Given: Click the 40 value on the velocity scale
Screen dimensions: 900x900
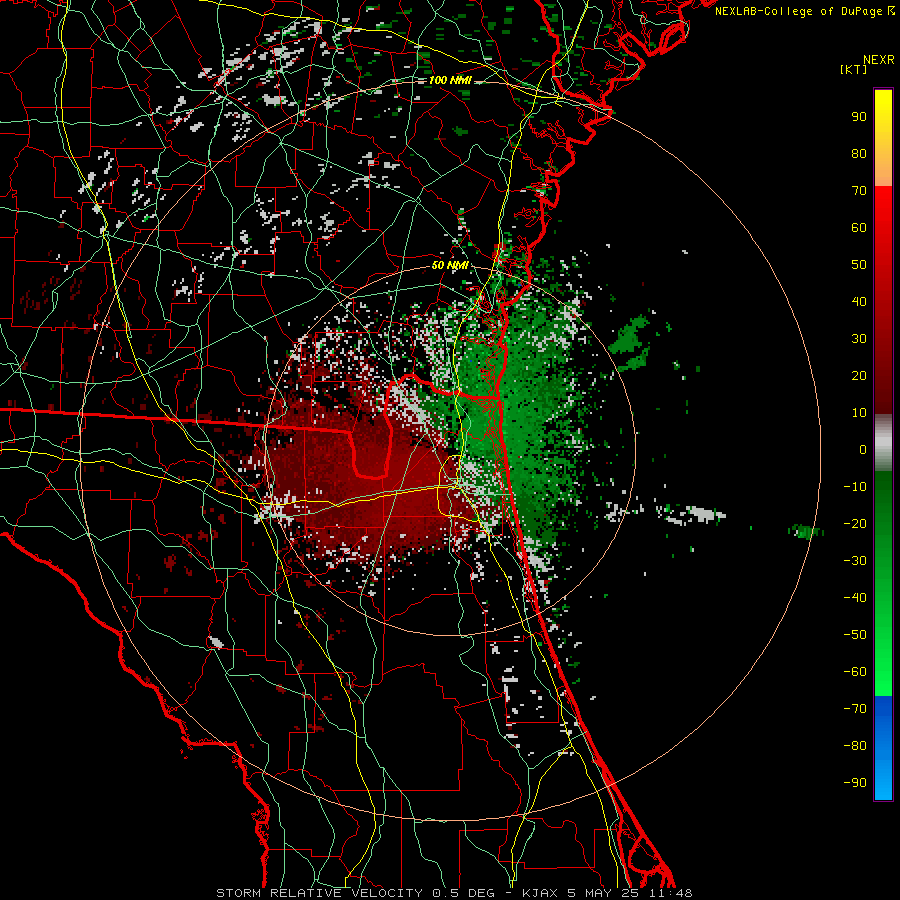Looking at the screenshot, I should tap(859, 301).
